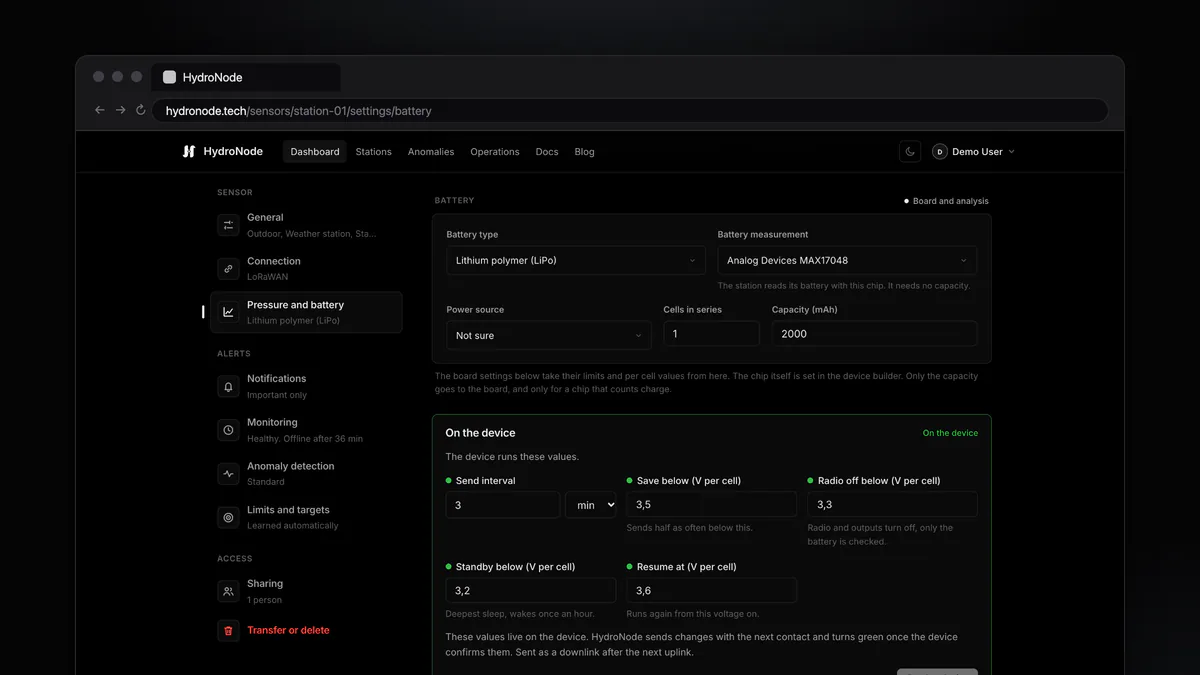This screenshot has height=675, width=1200.
Task: Open the Anomalies nav item
Action: 431,152
